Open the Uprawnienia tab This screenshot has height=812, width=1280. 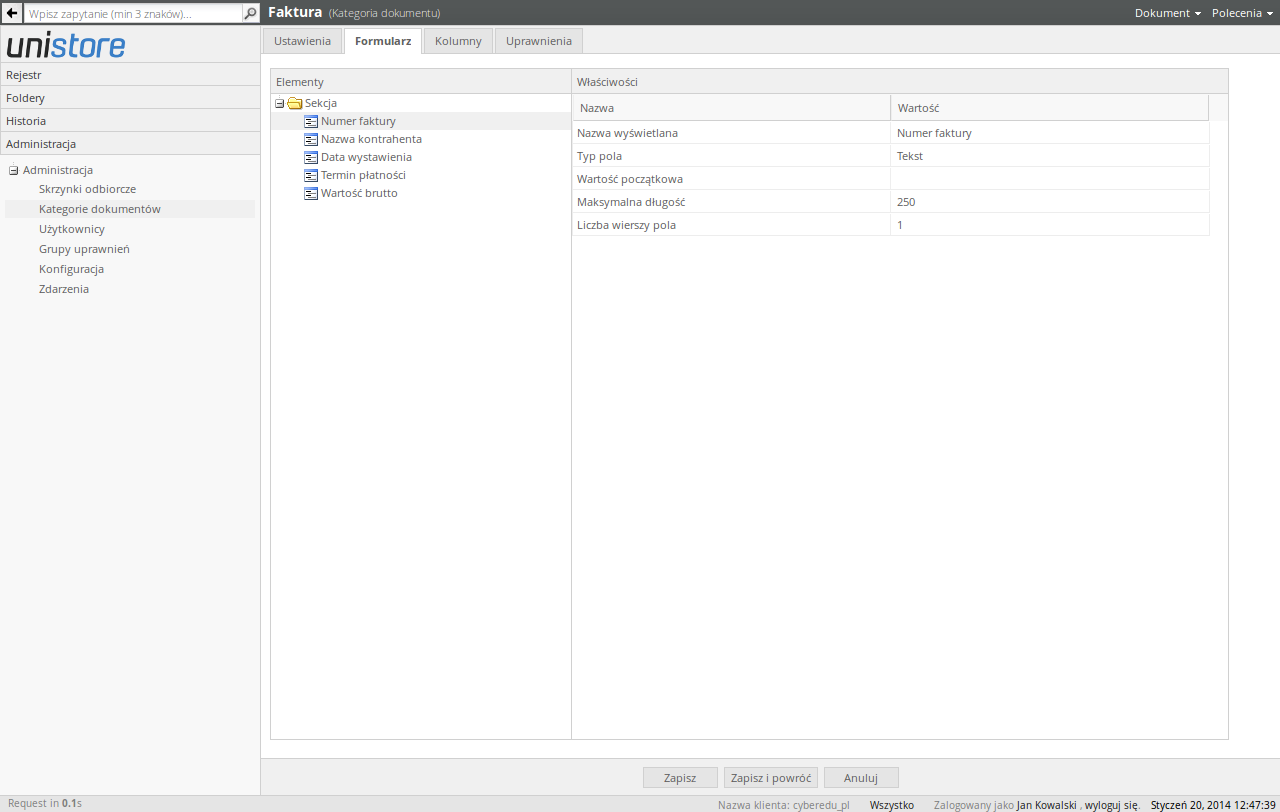pos(539,41)
